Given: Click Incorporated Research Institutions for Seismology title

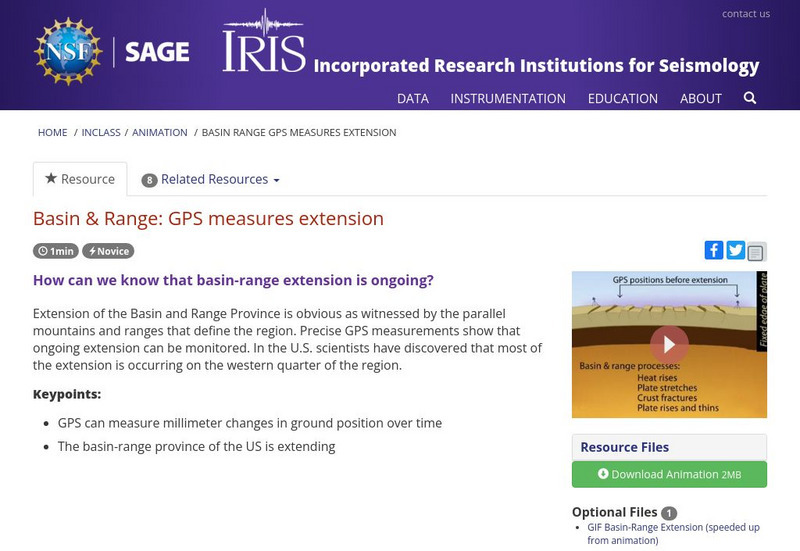Looking at the screenshot, I should point(536,66).
